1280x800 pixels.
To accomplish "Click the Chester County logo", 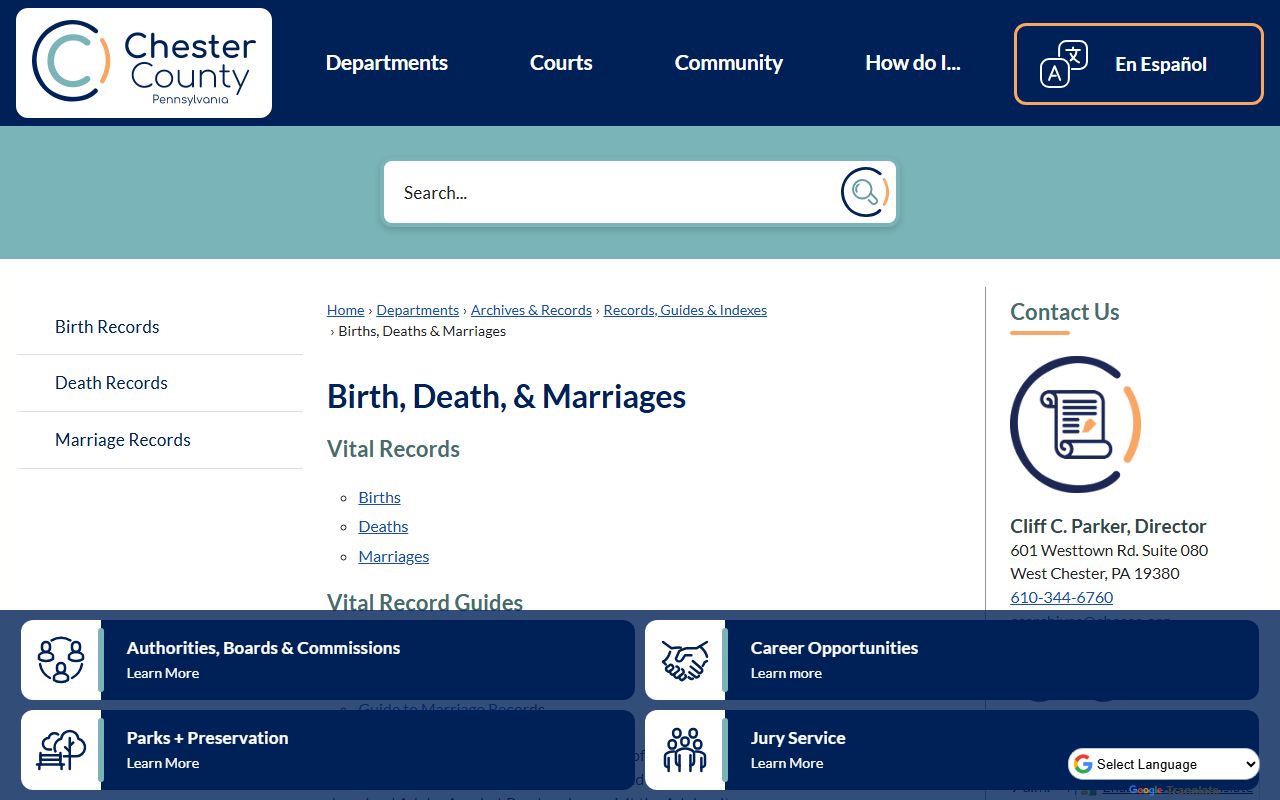I will click(144, 63).
